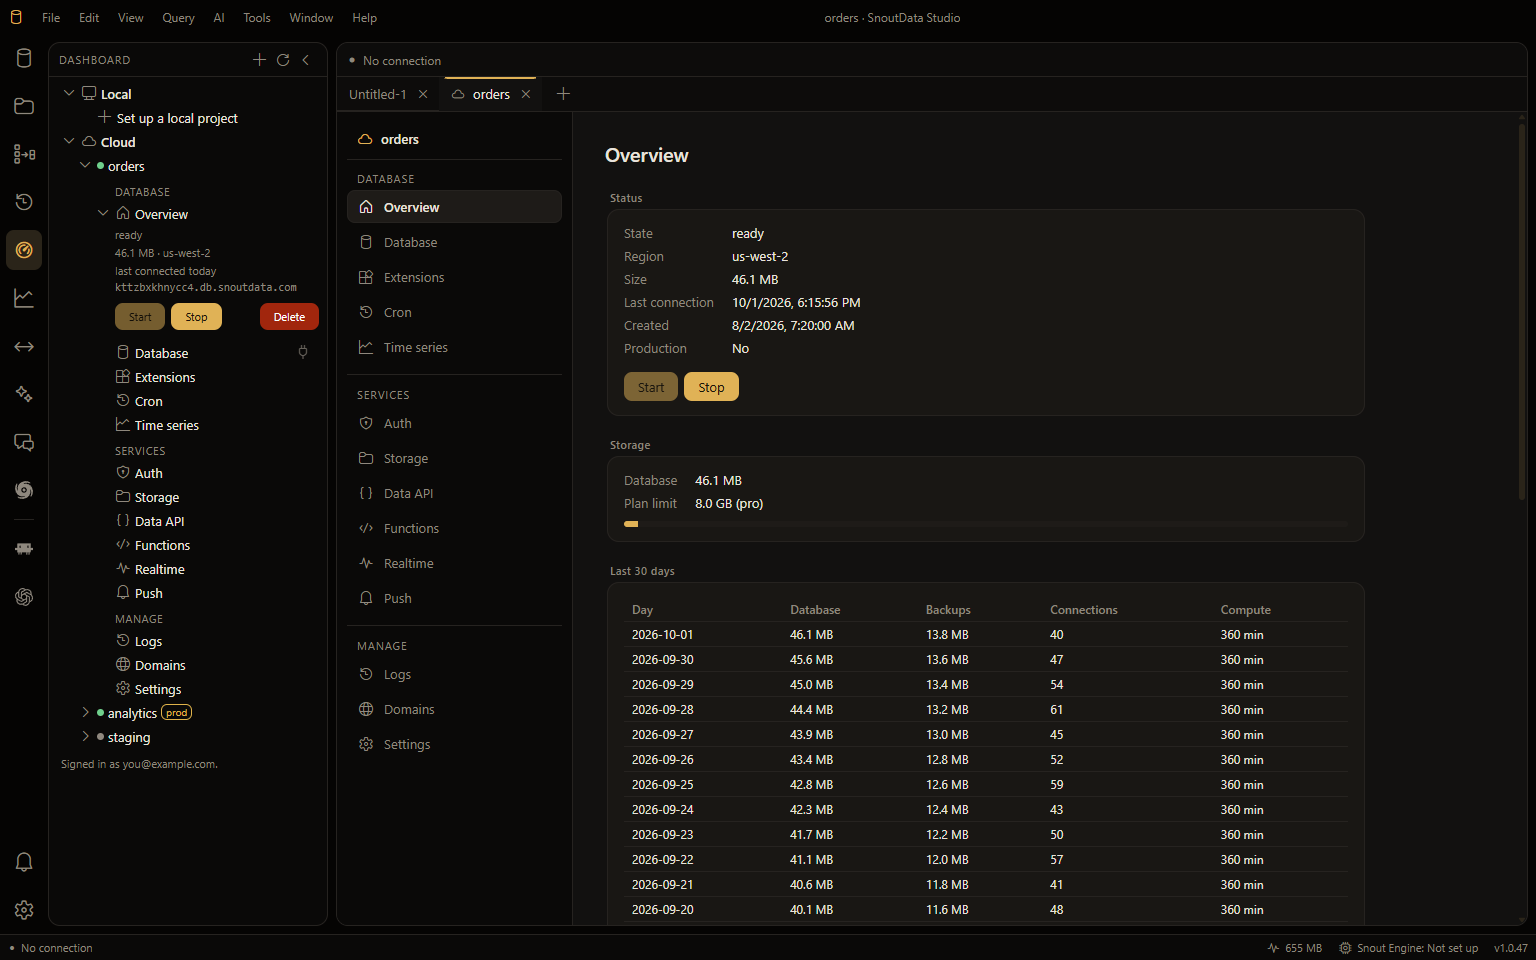This screenshot has width=1536, height=960.
Task: Click plug icon beside Database tree item
Action: [303, 352]
